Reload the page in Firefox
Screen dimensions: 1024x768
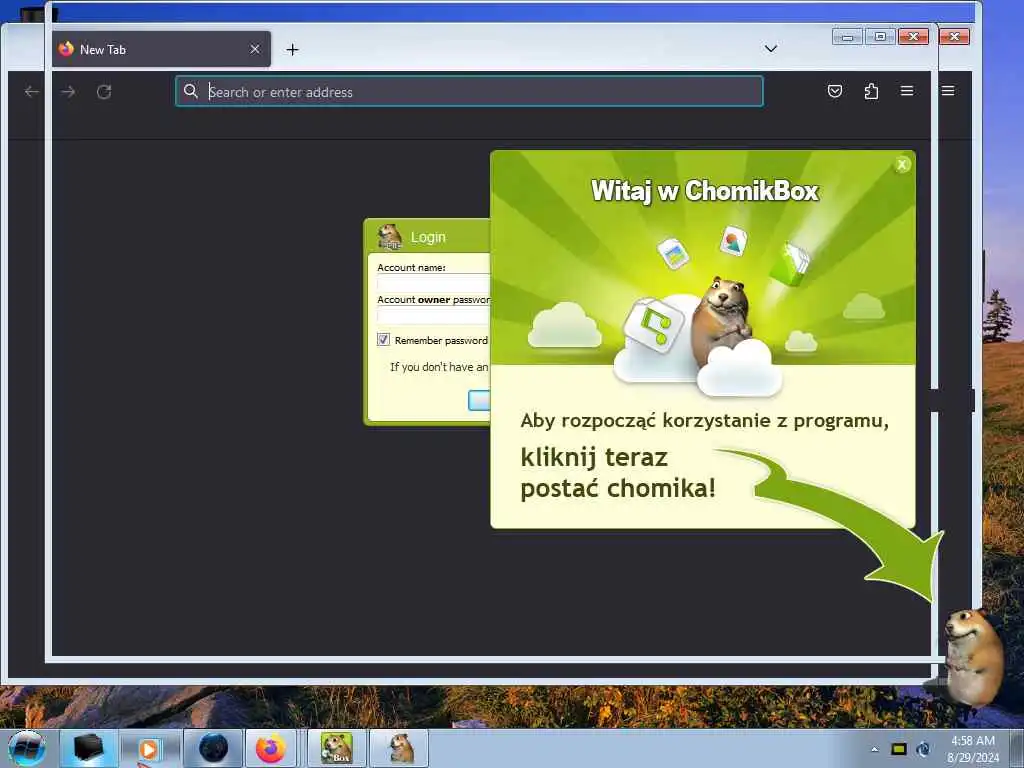[x=104, y=91]
